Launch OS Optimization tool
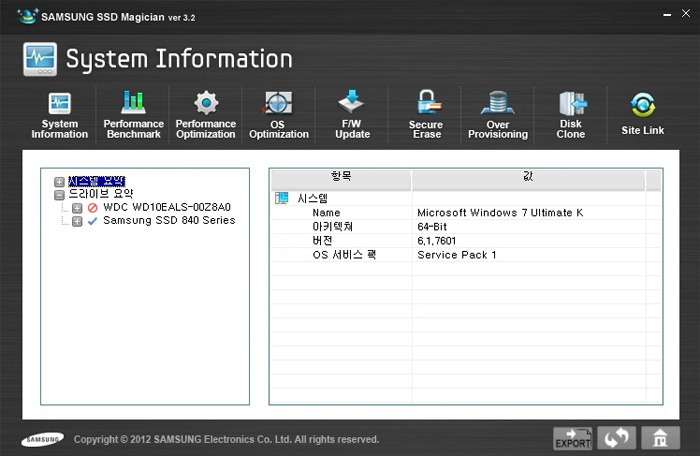The image size is (700, 456). (279, 115)
